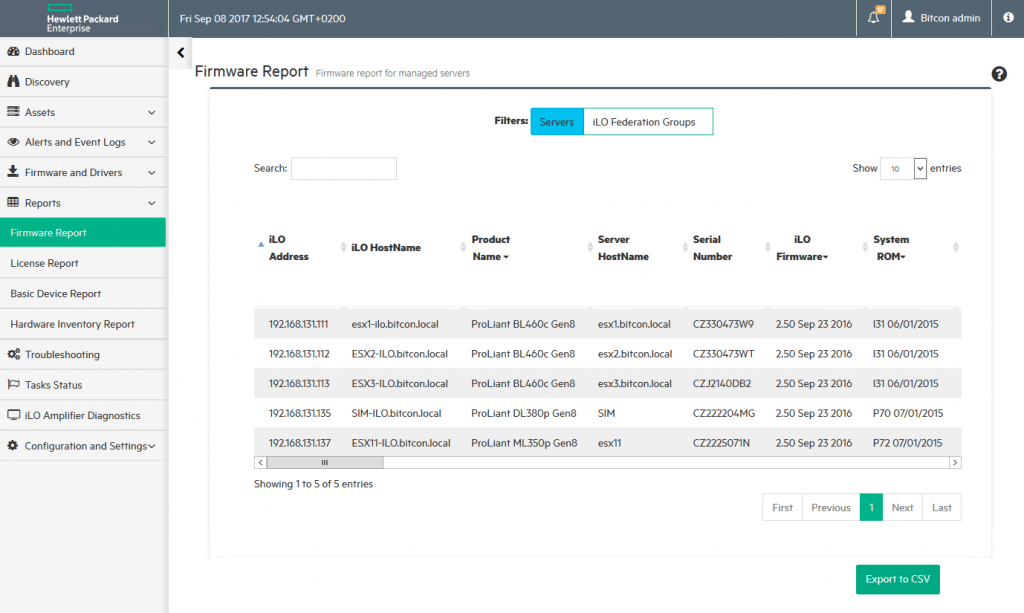Go to the Next page
This screenshot has width=1024, height=613.
(x=903, y=507)
